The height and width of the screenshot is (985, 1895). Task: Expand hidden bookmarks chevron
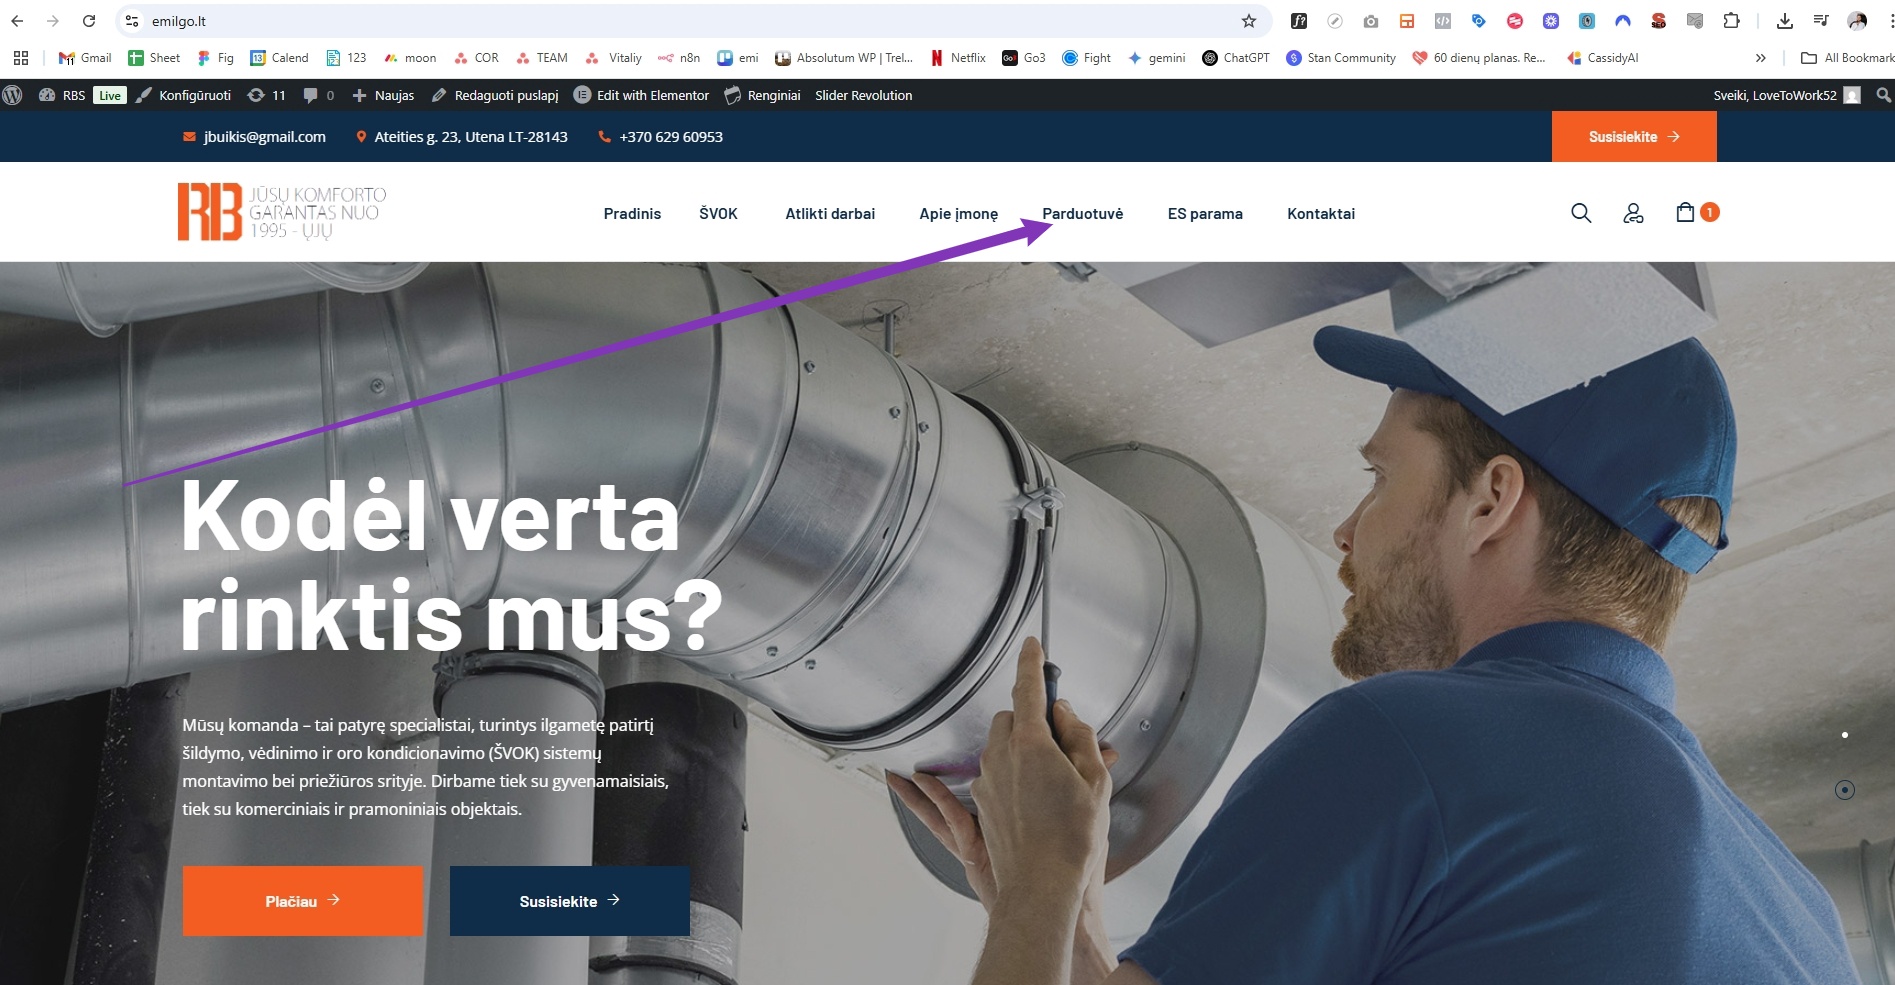click(x=1761, y=58)
